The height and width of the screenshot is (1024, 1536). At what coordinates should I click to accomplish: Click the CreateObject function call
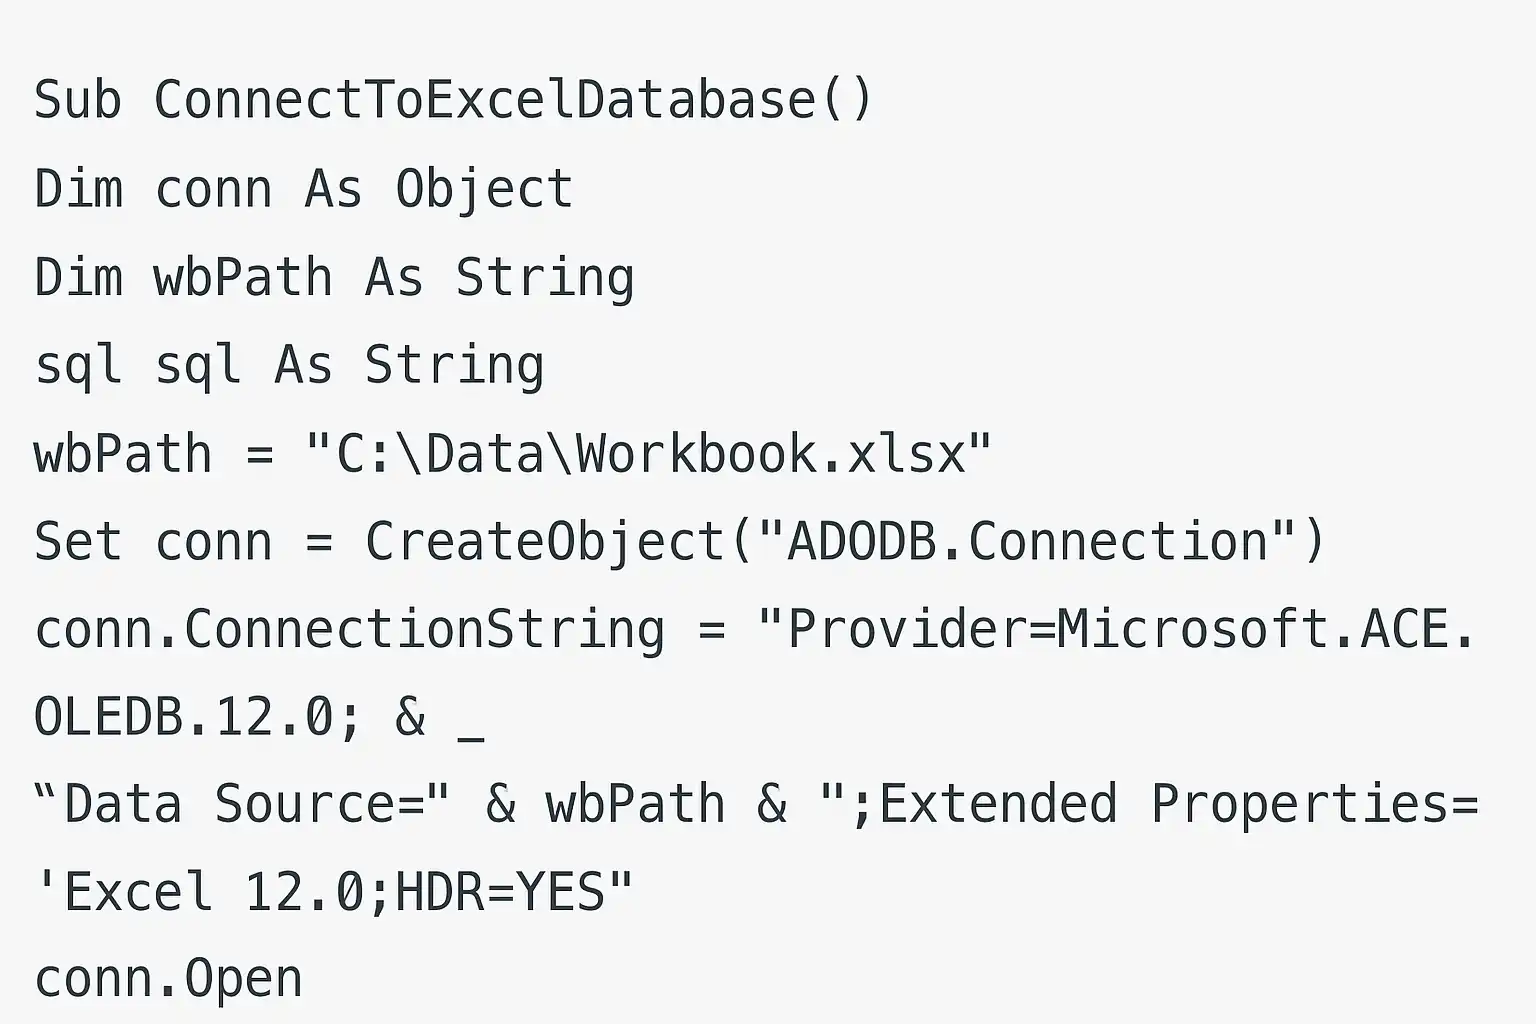(545, 542)
